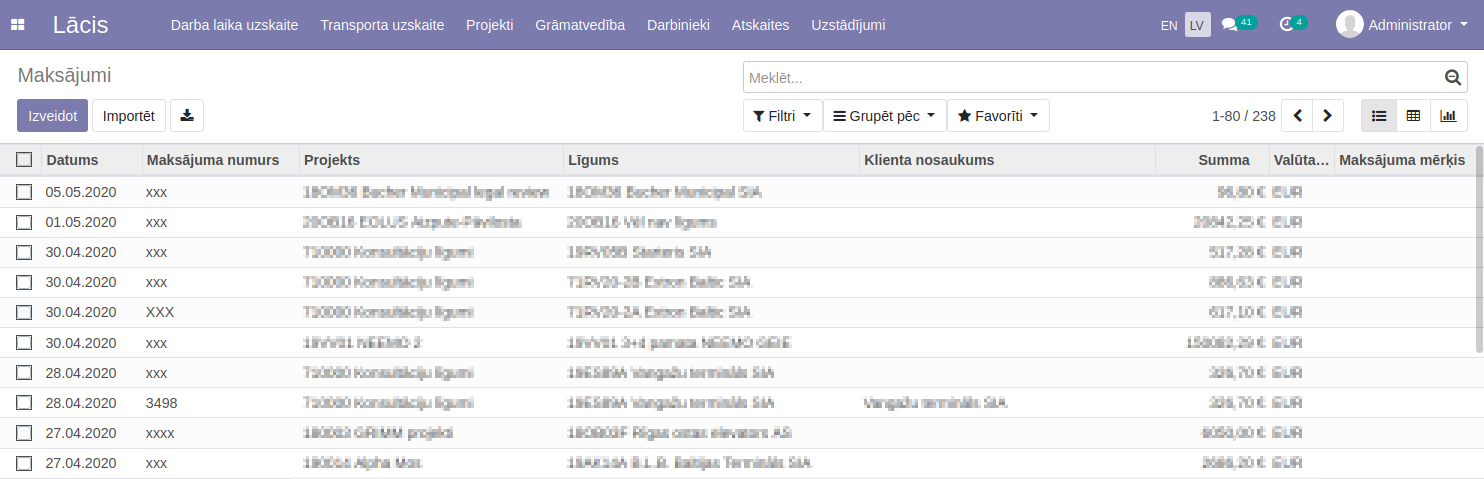Open the Favorīti dropdown
Image resolution: width=1484 pixels, height=479 pixels.
tap(997, 116)
